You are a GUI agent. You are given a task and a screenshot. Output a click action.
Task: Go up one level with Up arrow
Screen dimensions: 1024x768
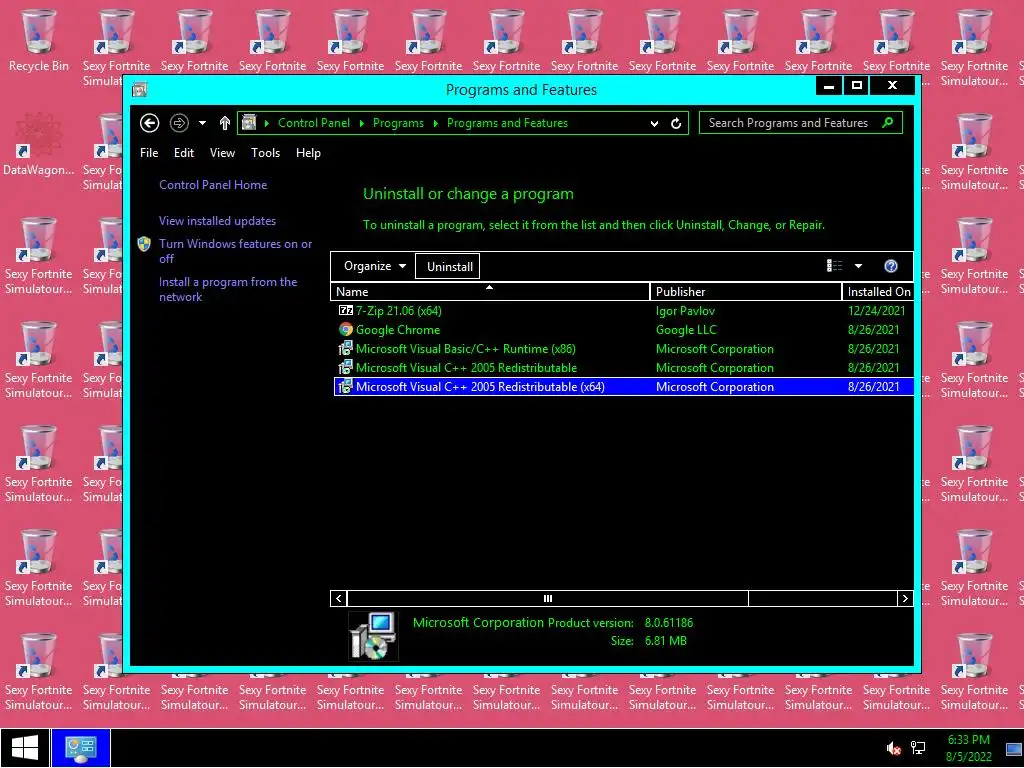pyautogui.click(x=225, y=123)
